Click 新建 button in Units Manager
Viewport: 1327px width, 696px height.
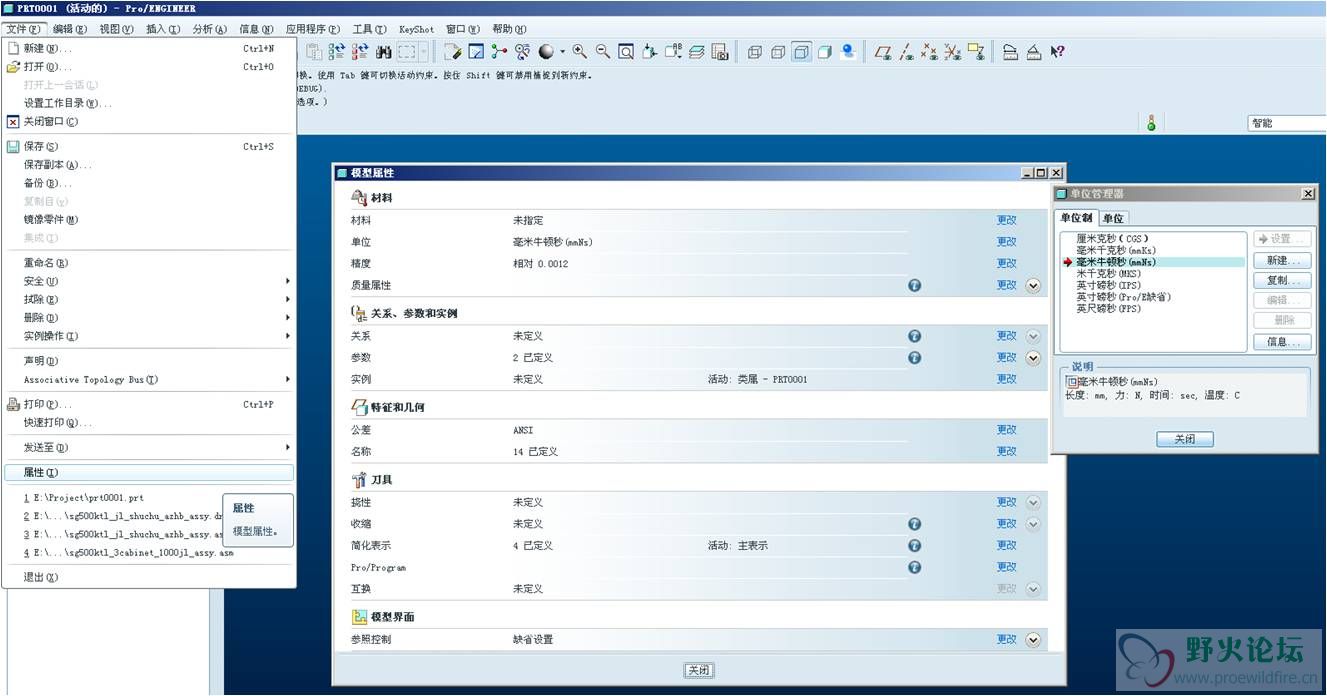1282,260
